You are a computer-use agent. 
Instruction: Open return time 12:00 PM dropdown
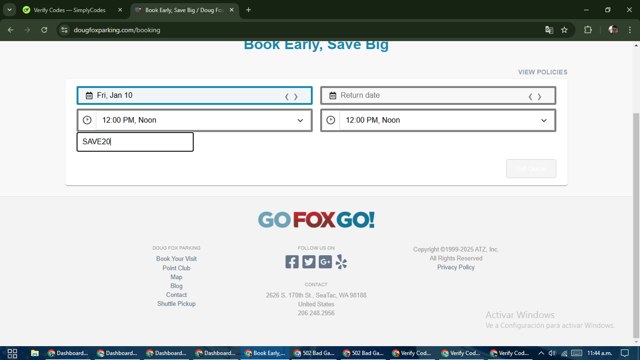(x=438, y=120)
